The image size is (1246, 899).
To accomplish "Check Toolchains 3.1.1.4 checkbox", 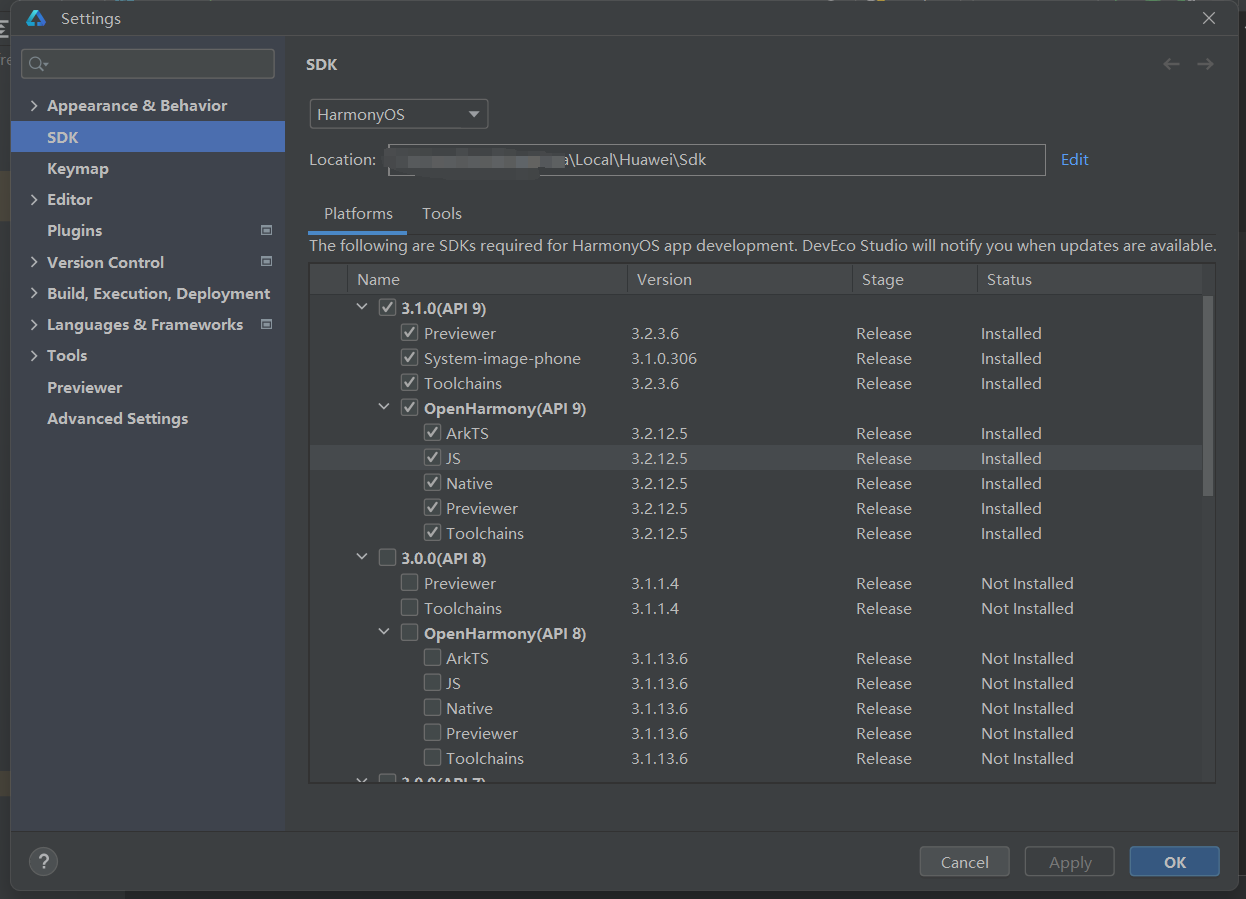I will tap(409, 608).
